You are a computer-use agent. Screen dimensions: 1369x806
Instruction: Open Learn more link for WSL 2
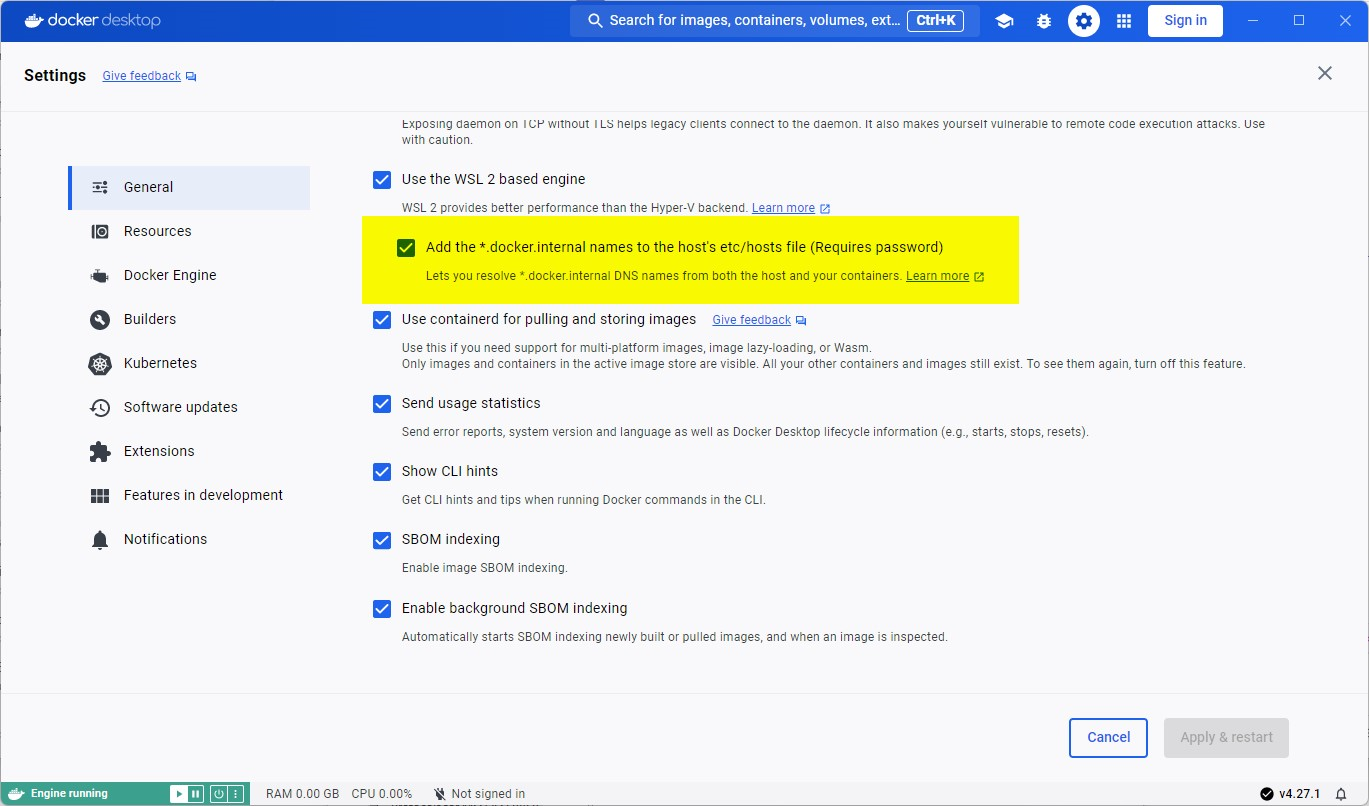tap(783, 208)
